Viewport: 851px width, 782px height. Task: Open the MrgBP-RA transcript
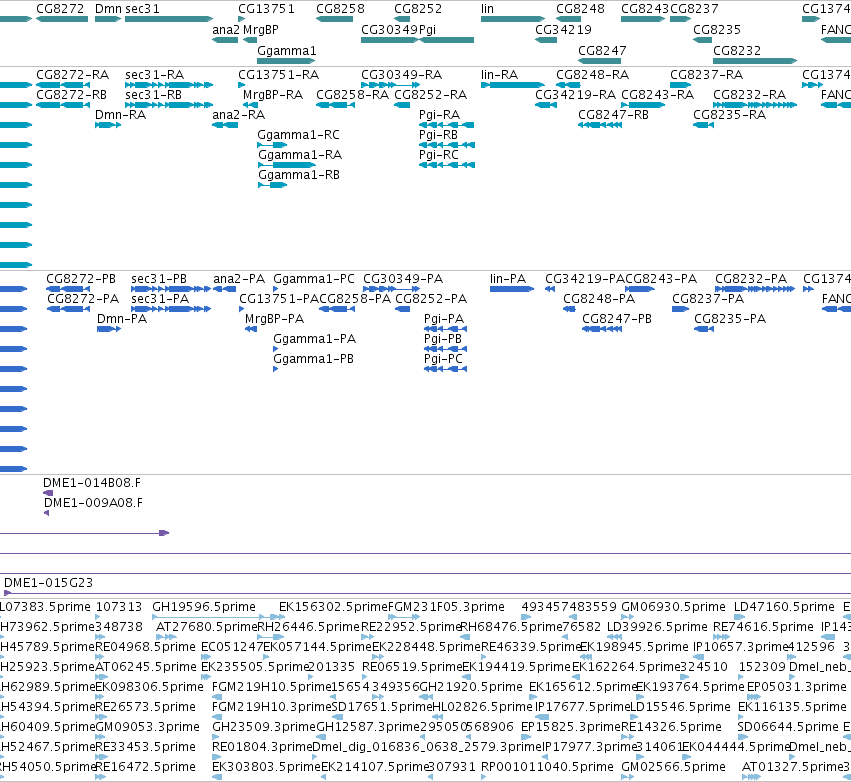click(x=250, y=105)
